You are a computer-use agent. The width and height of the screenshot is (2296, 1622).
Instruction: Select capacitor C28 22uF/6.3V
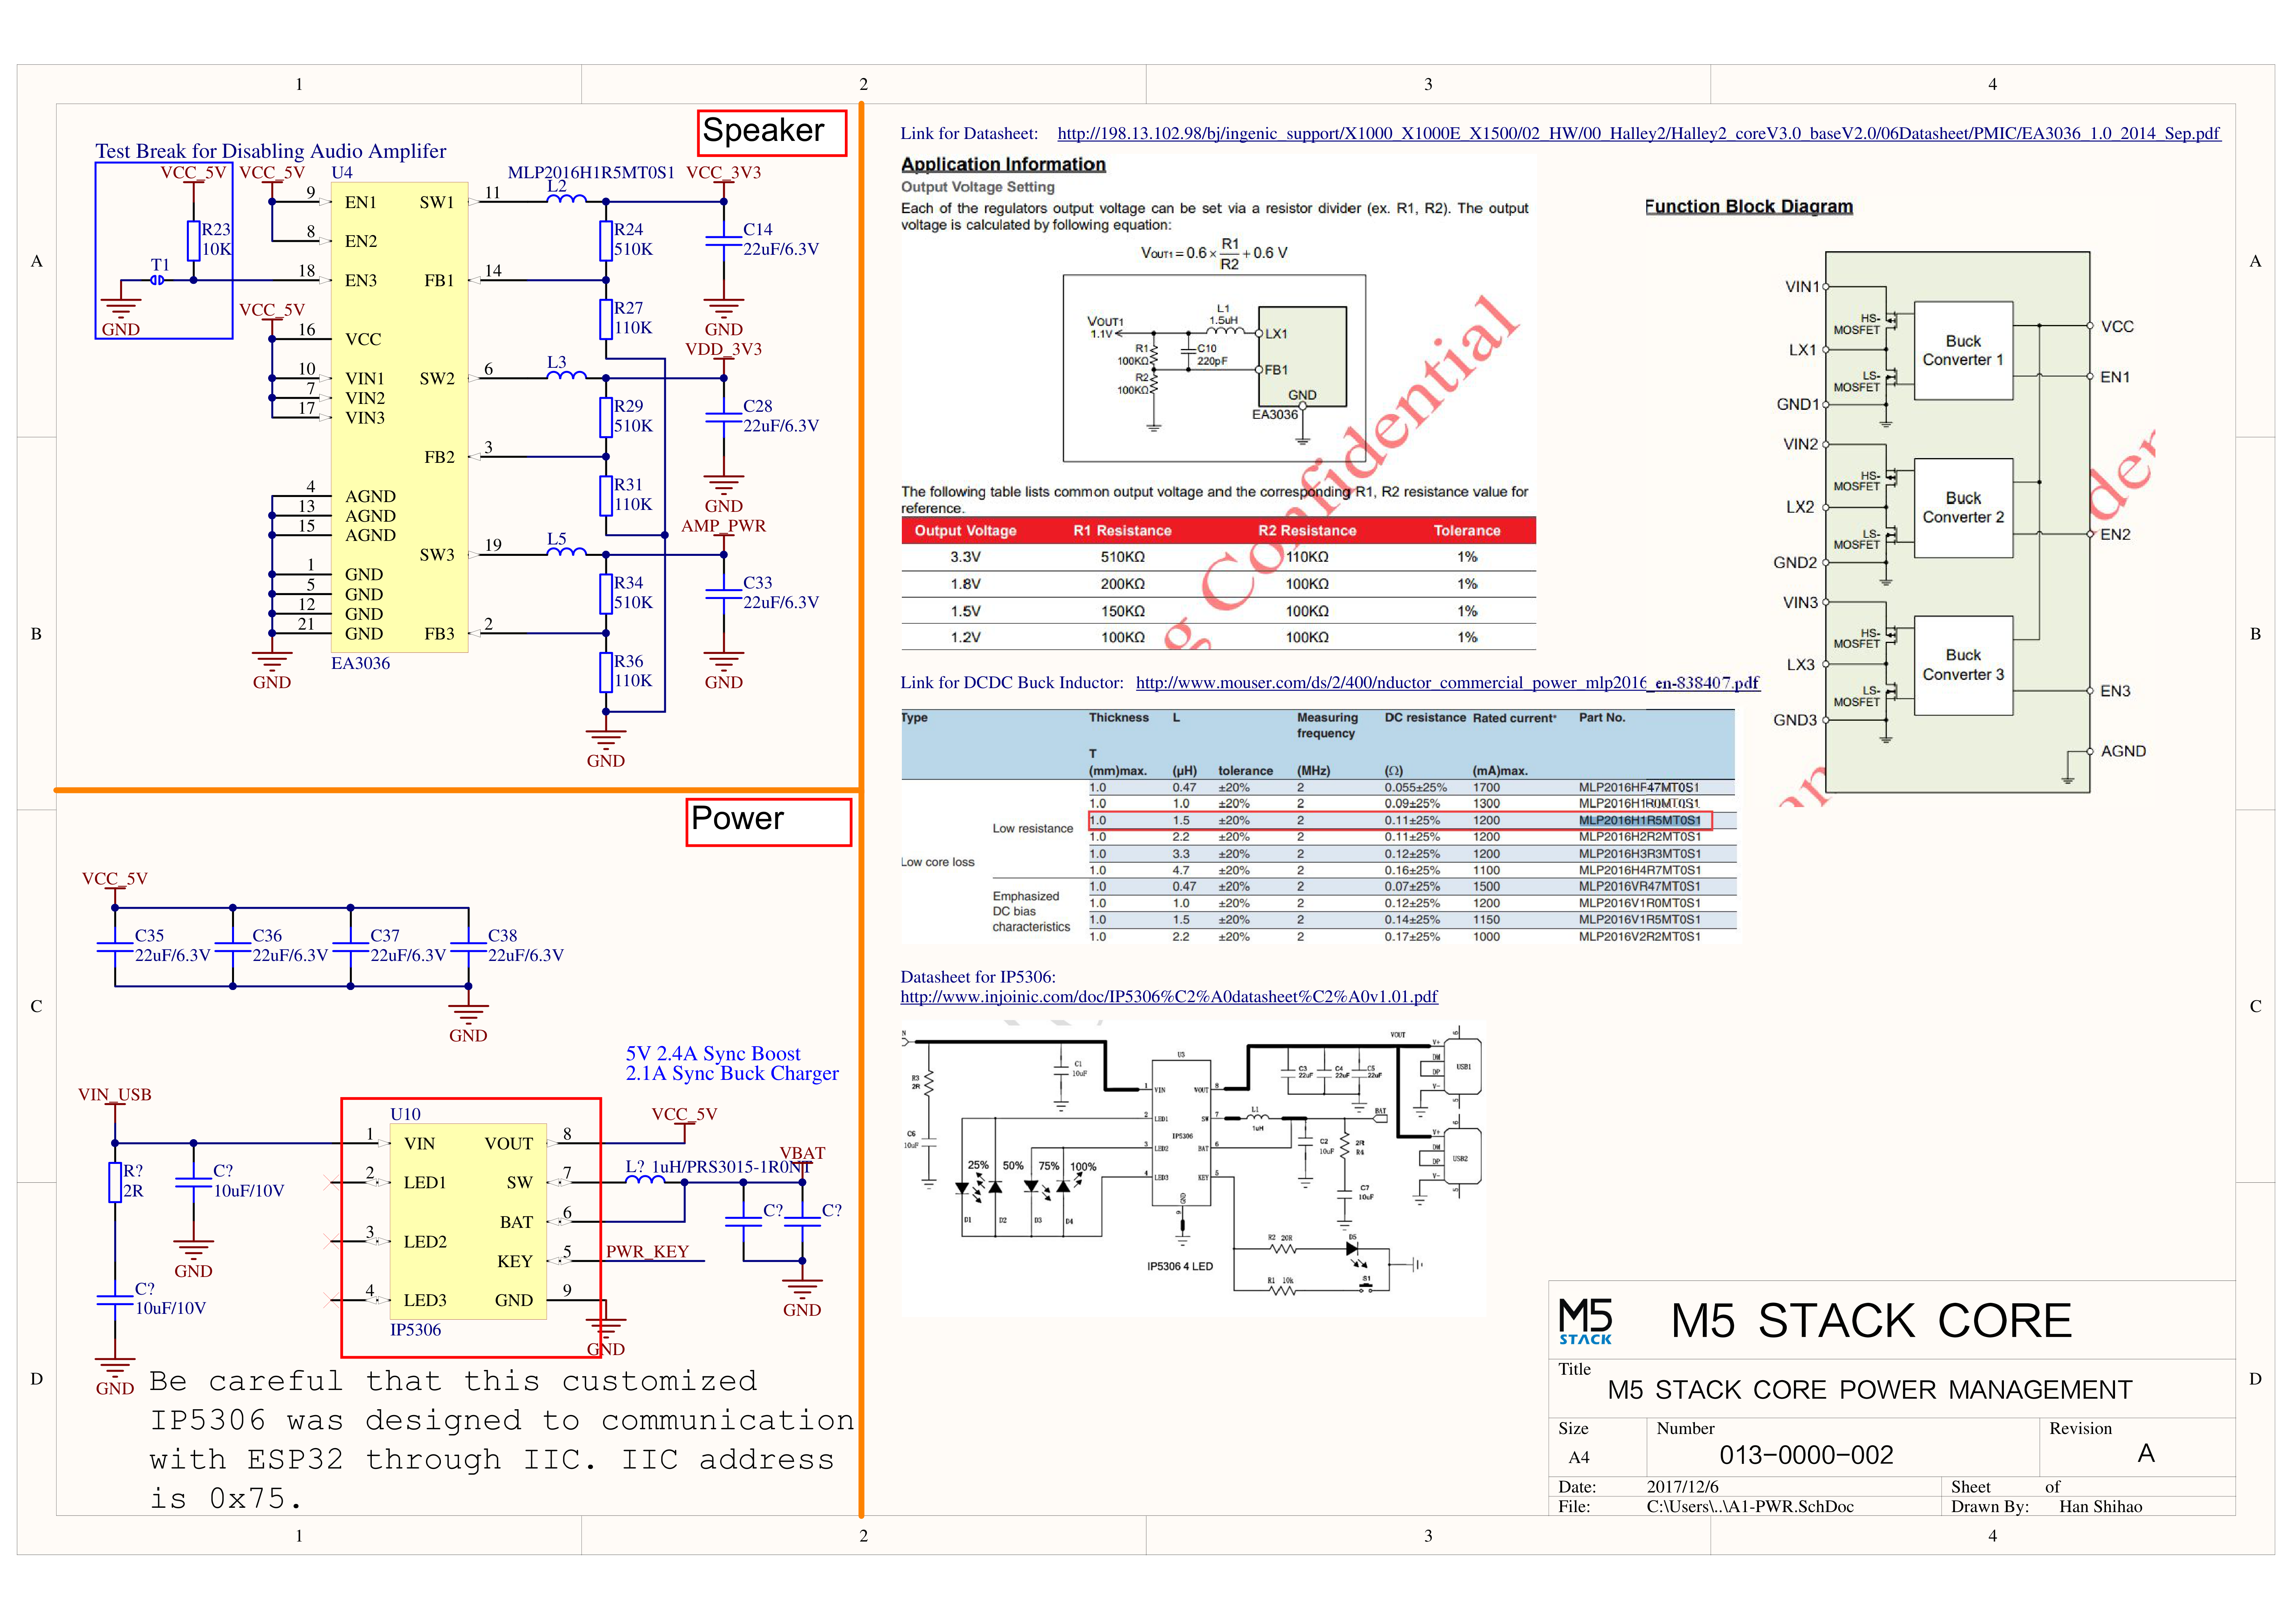(723, 416)
